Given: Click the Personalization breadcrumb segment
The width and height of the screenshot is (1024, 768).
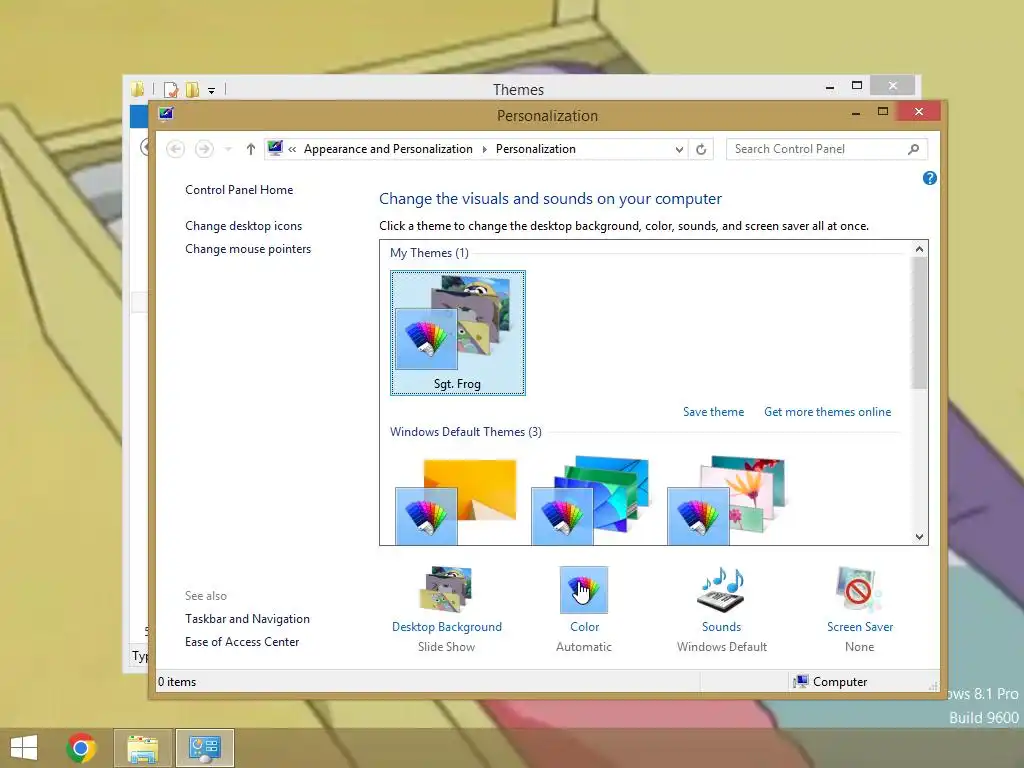Looking at the screenshot, I should point(536,149).
